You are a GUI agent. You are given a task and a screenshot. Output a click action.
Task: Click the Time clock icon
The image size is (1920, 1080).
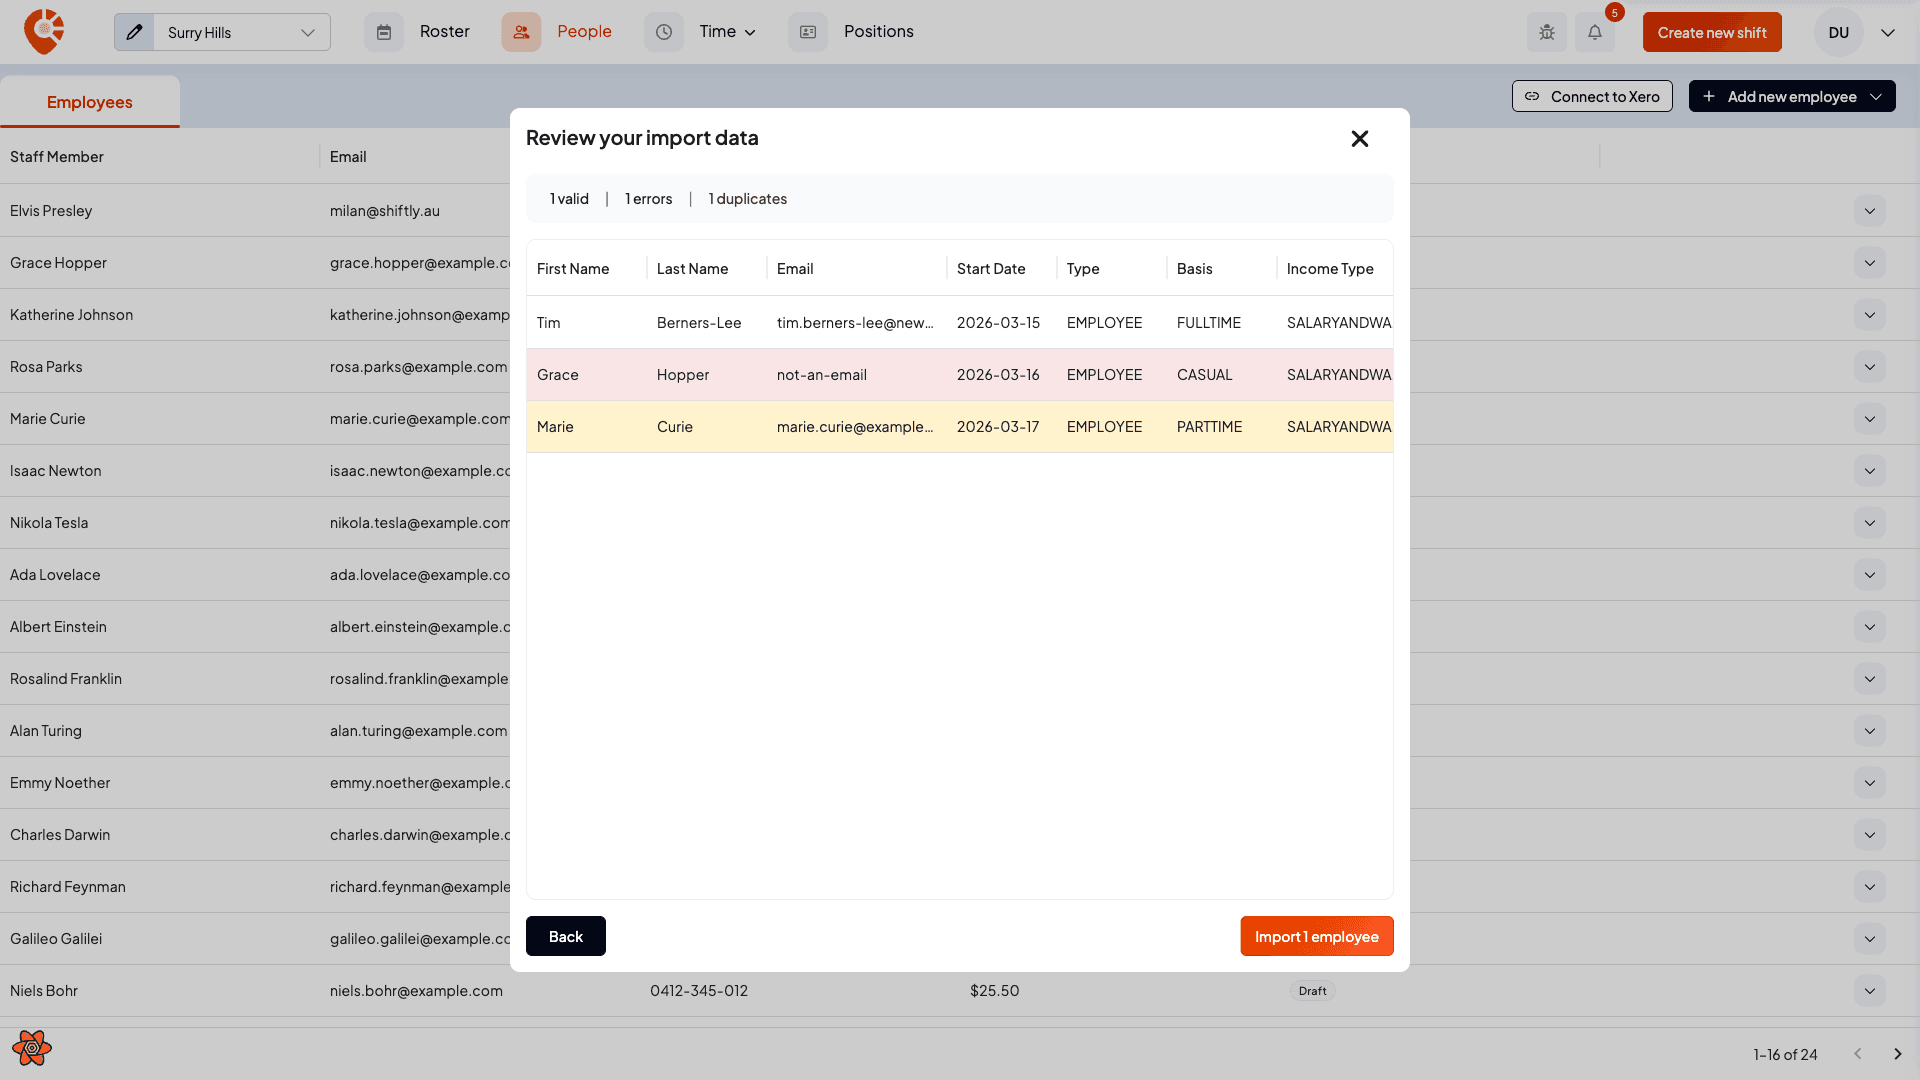[x=664, y=32]
